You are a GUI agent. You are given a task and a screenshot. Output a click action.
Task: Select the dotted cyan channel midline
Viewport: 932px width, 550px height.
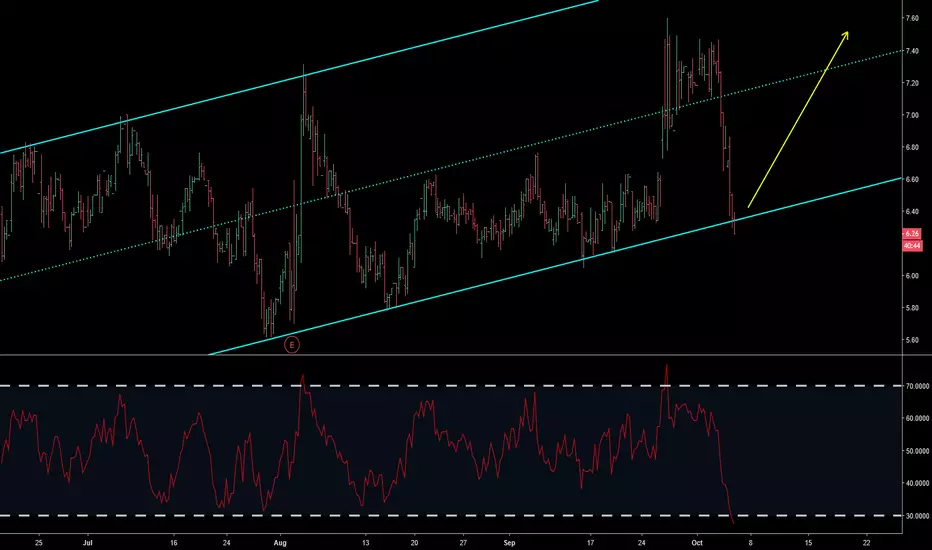[452, 165]
